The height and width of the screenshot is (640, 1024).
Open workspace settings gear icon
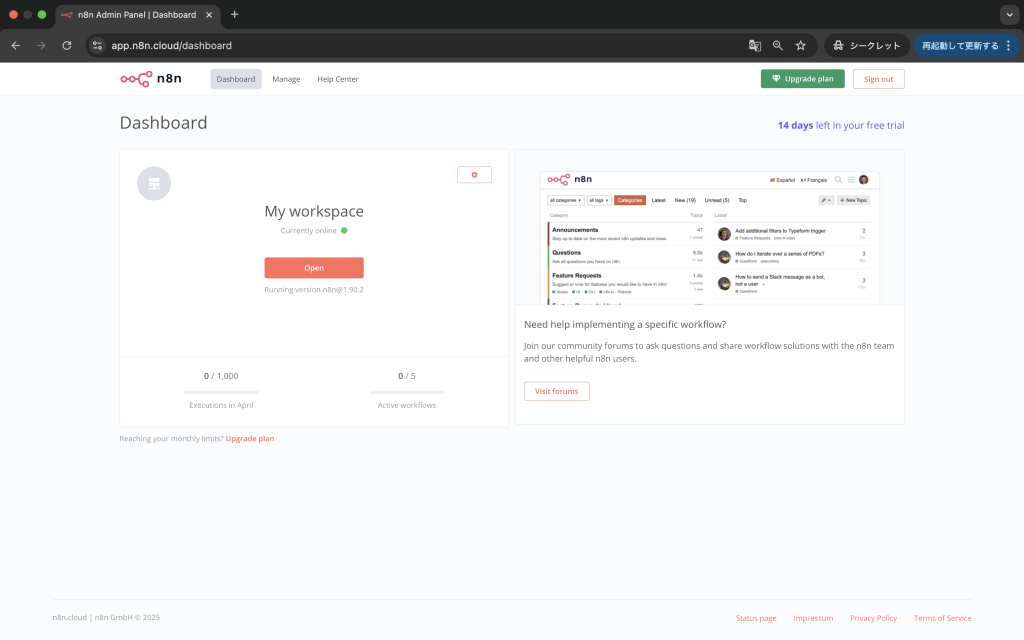pyautogui.click(x=474, y=175)
